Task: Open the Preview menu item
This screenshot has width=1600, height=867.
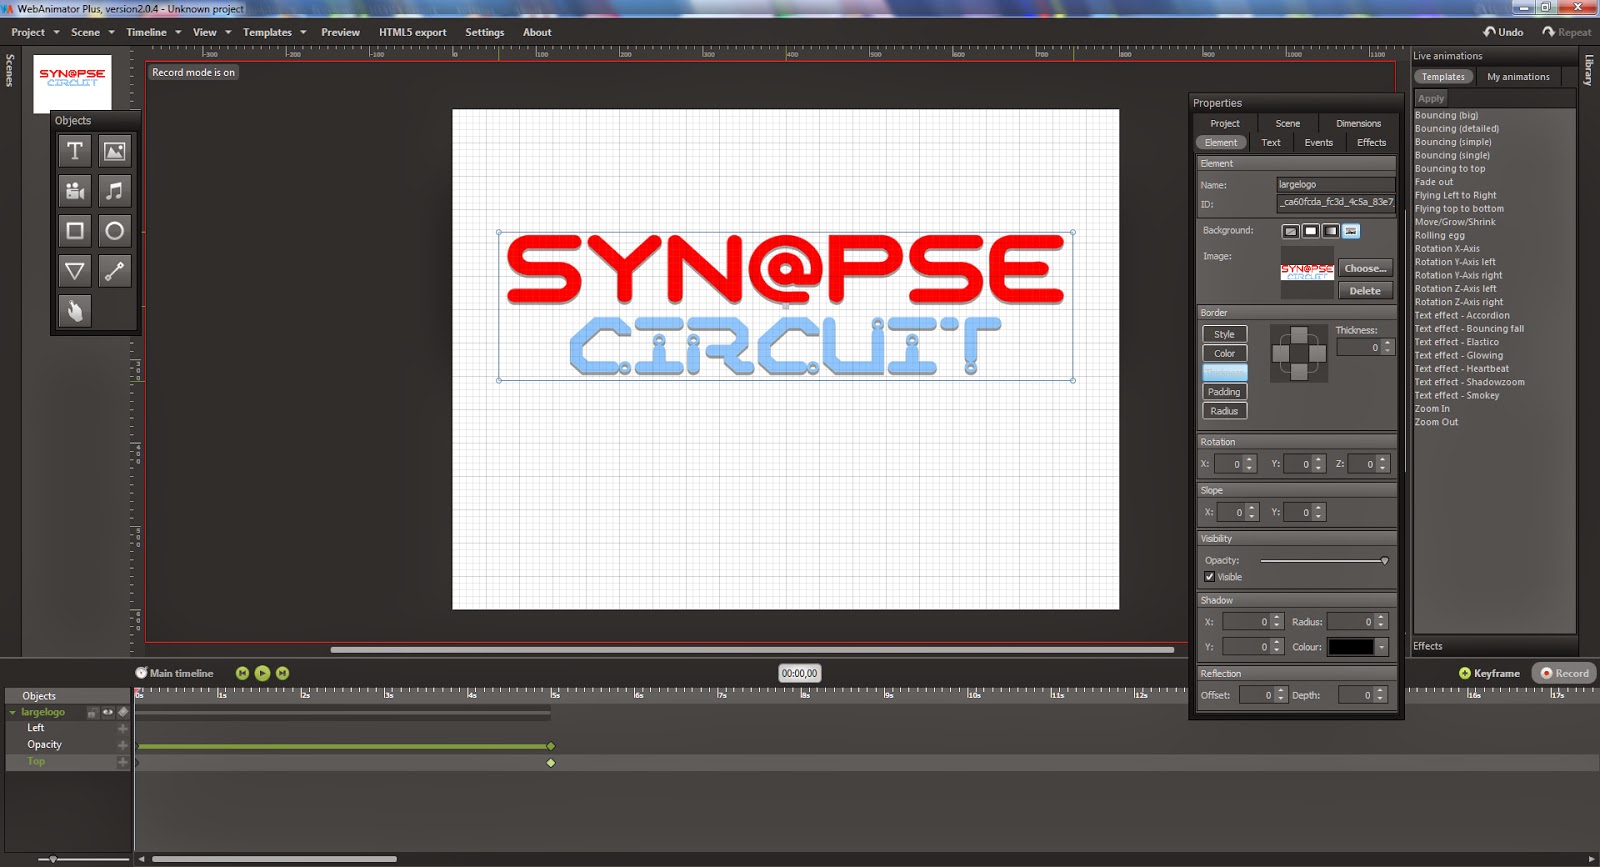Action: 340,32
